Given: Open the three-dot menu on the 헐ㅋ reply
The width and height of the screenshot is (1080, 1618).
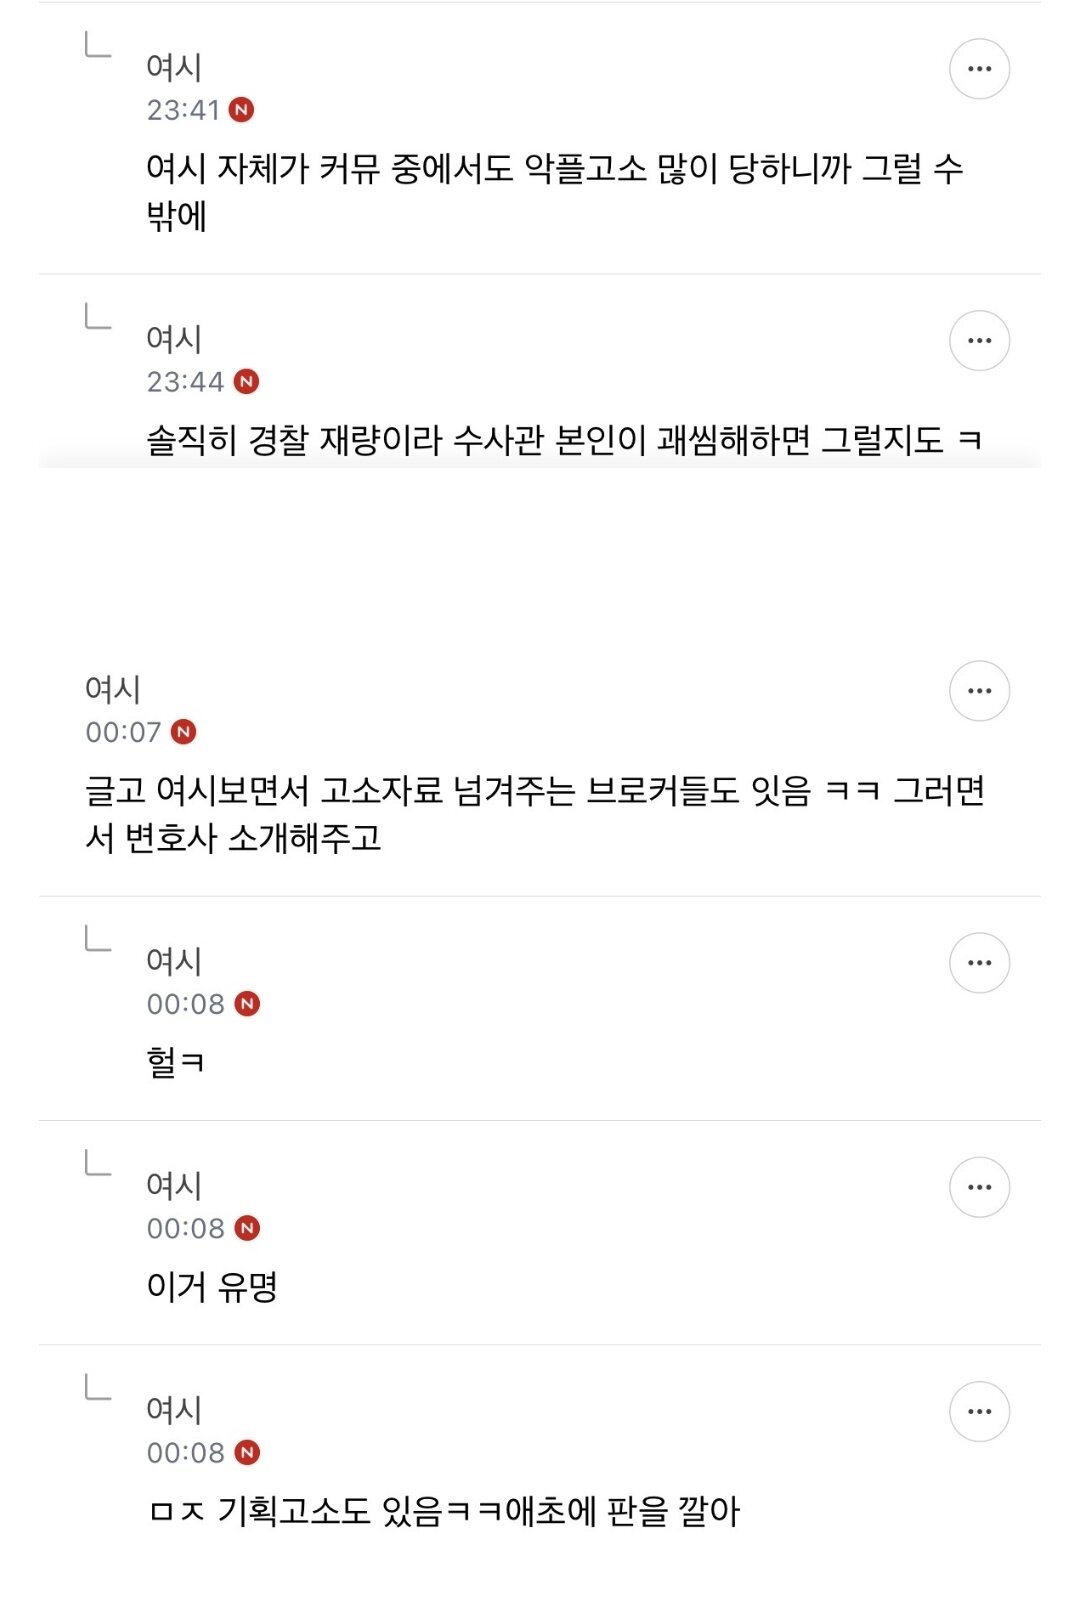Looking at the screenshot, I should pyautogui.click(x=979, y=963).
